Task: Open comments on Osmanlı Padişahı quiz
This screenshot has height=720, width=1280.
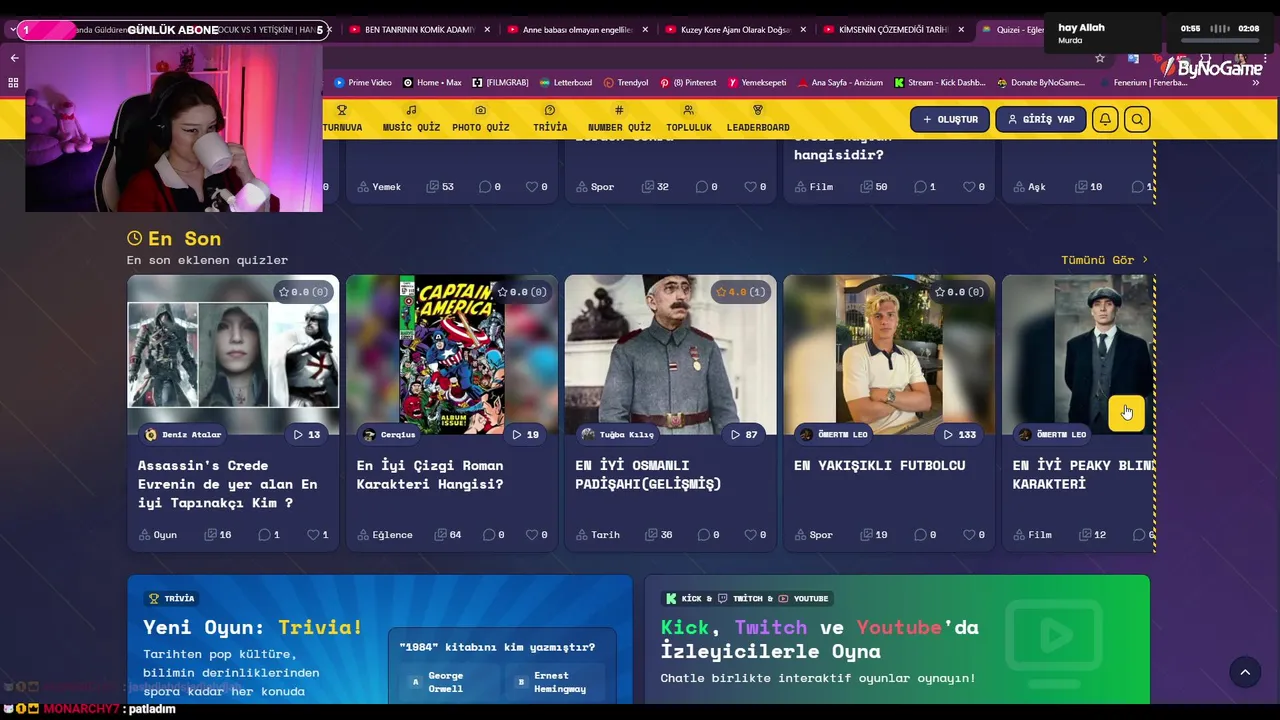Action: (x=708, y=535)
